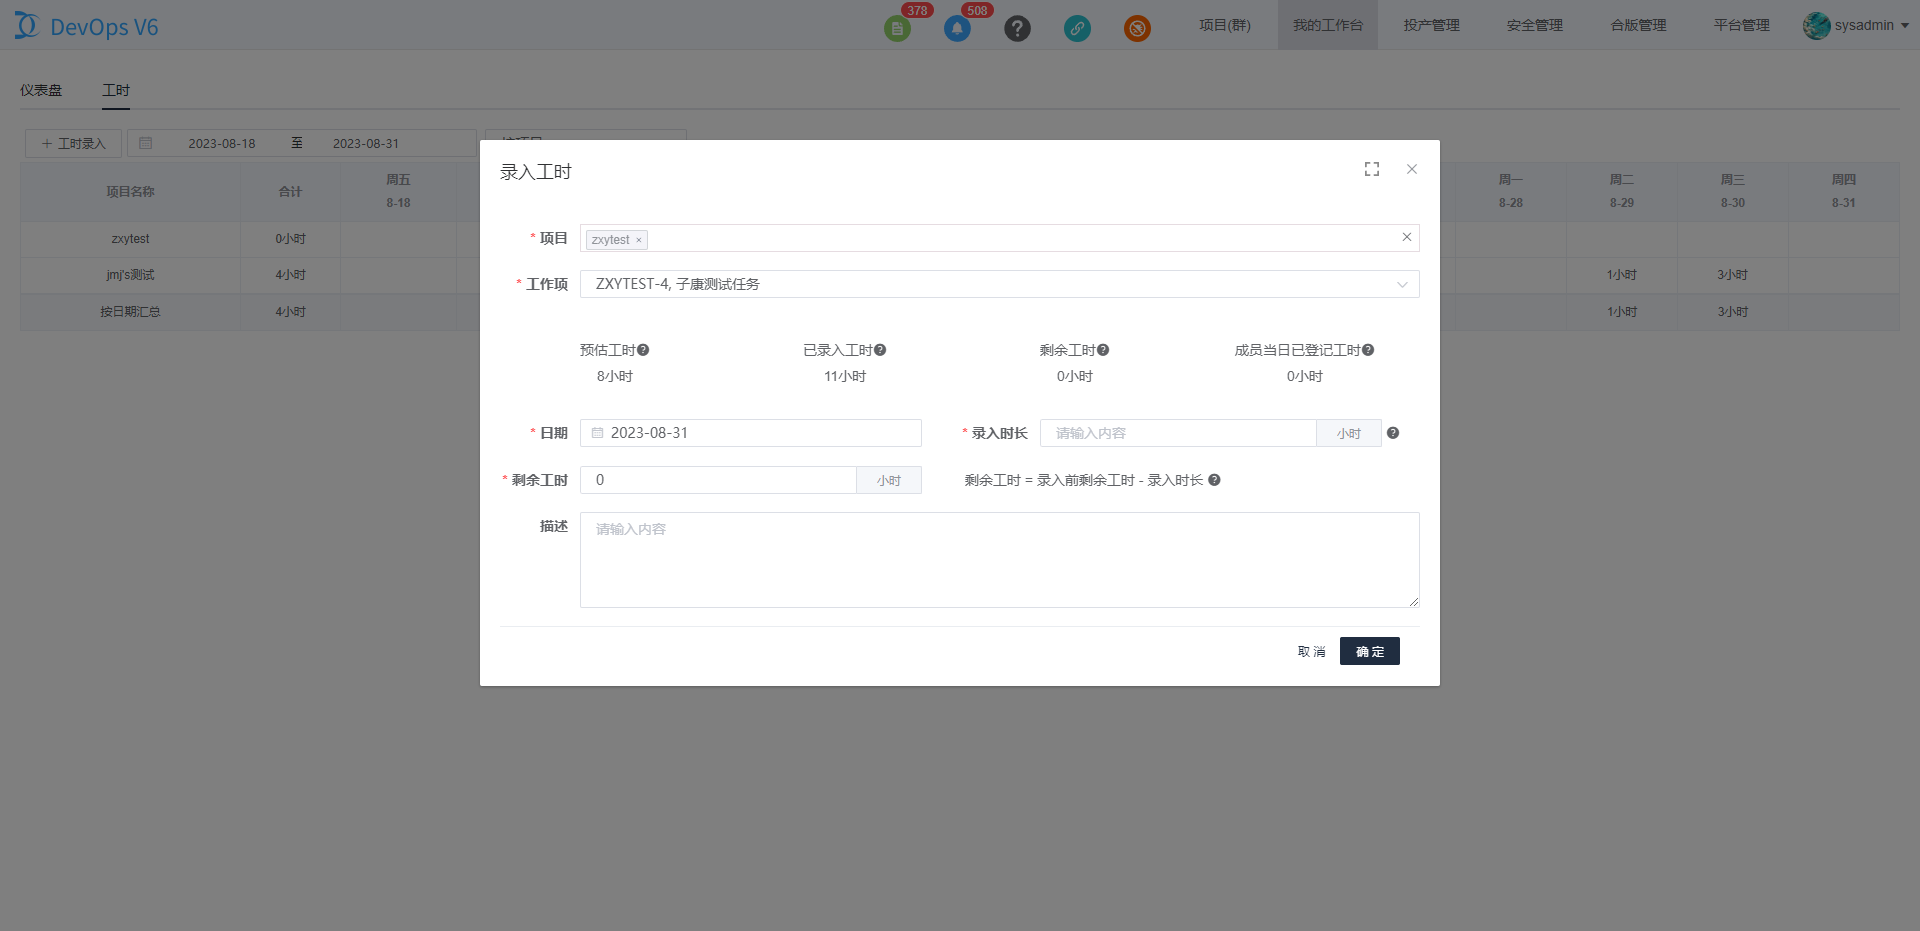Viewport: 1920px width, 931px height.
Task: Switch to the 仪表盘 tab
Action: (41, 90)
